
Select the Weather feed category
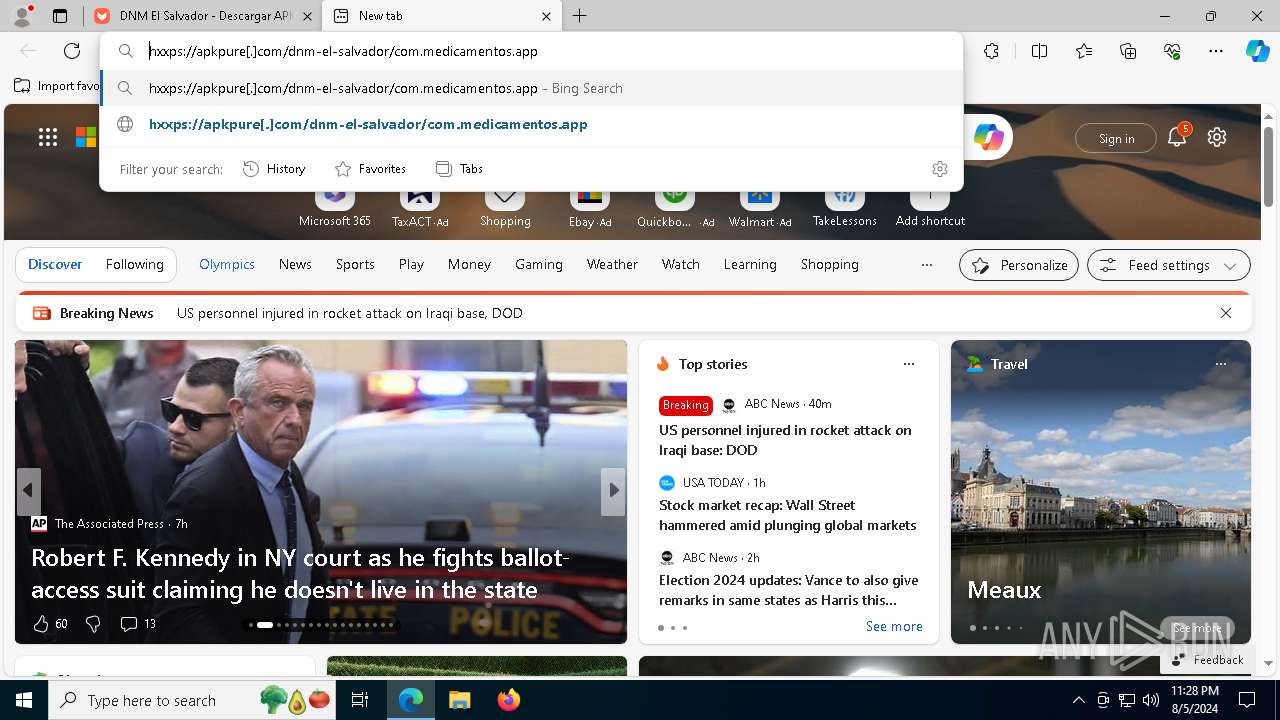point(612,265)
